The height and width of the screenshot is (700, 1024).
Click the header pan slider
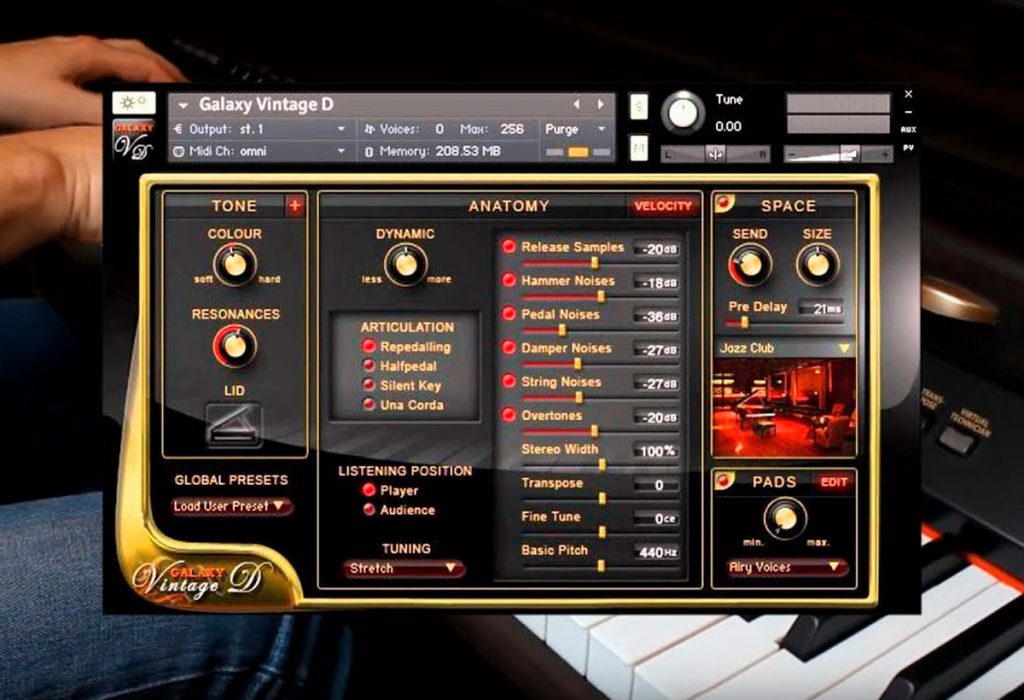tap(715, 155)
